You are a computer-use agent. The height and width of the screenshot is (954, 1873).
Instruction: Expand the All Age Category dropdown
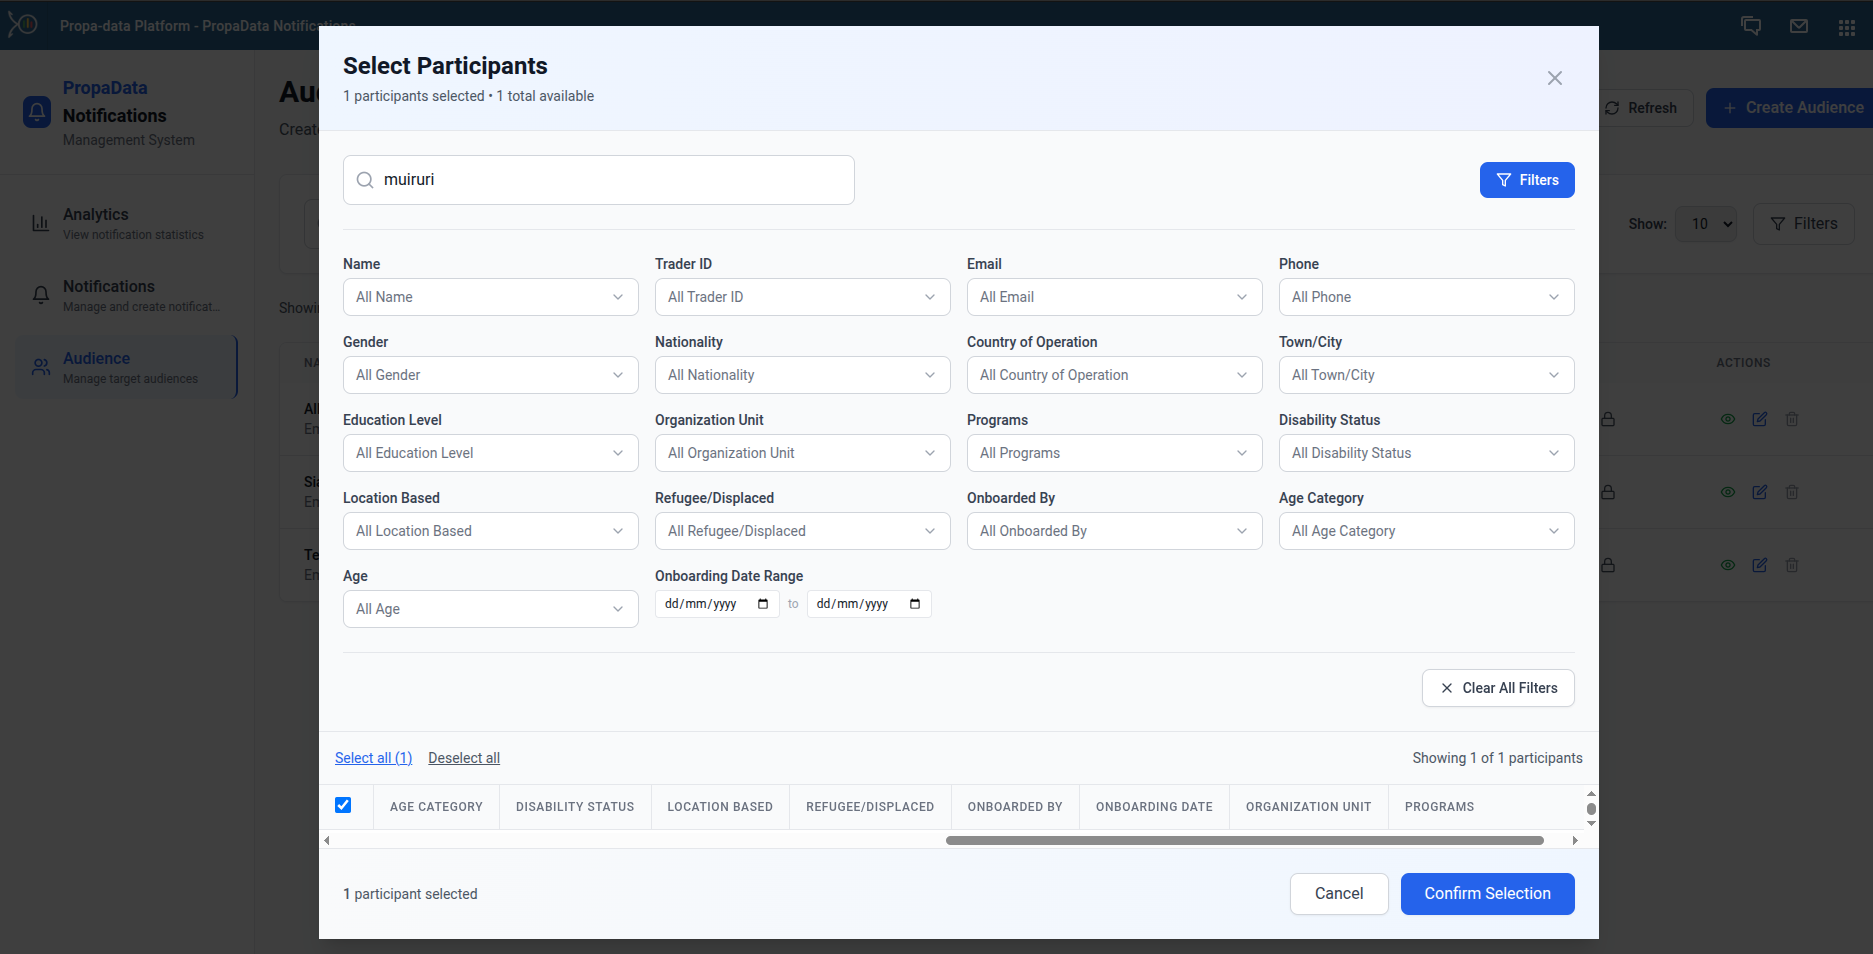(1426, 531)
